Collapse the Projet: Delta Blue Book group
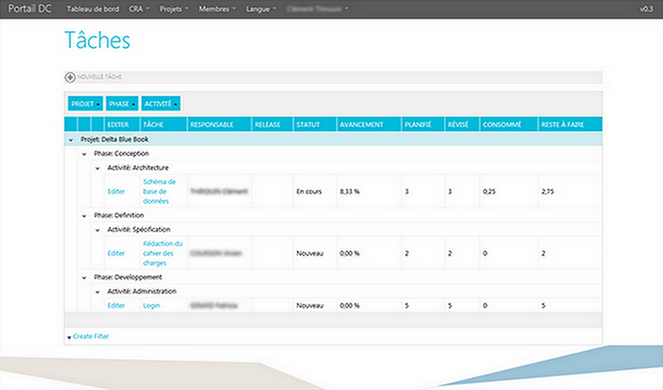Screen dimensions: 663x390 71,140
